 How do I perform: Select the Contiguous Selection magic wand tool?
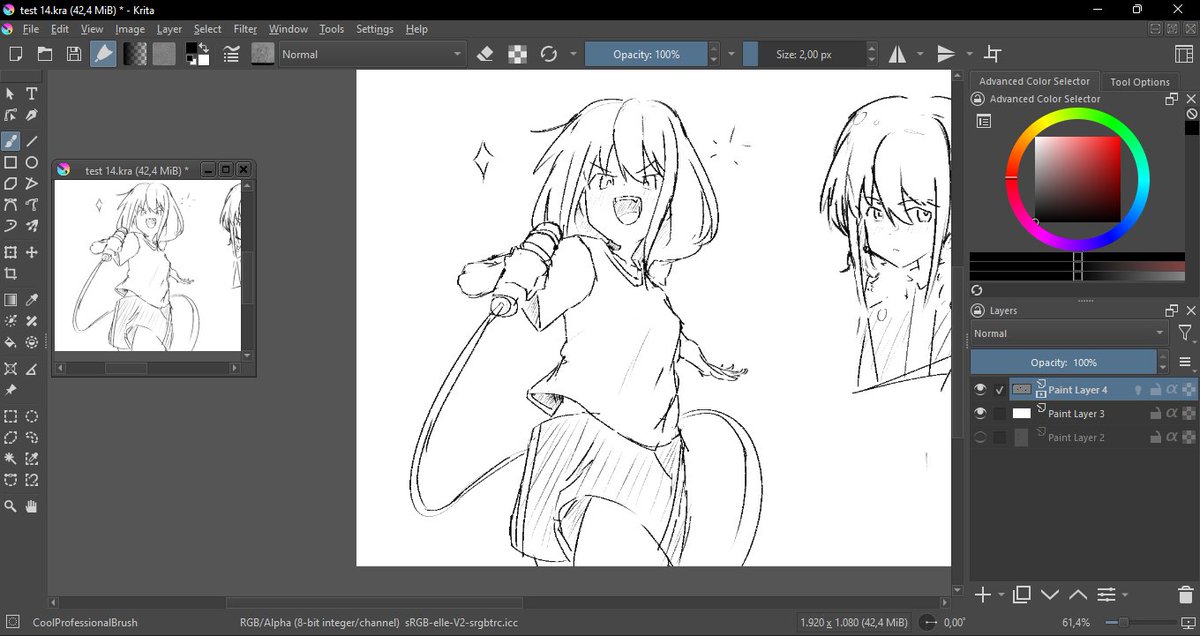[10, 459]
